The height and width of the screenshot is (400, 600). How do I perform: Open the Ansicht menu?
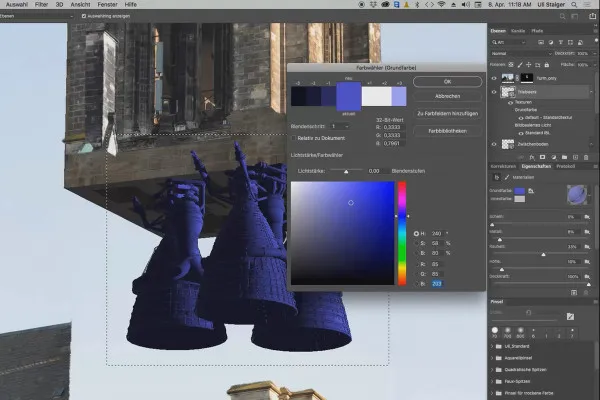(80, 5)
